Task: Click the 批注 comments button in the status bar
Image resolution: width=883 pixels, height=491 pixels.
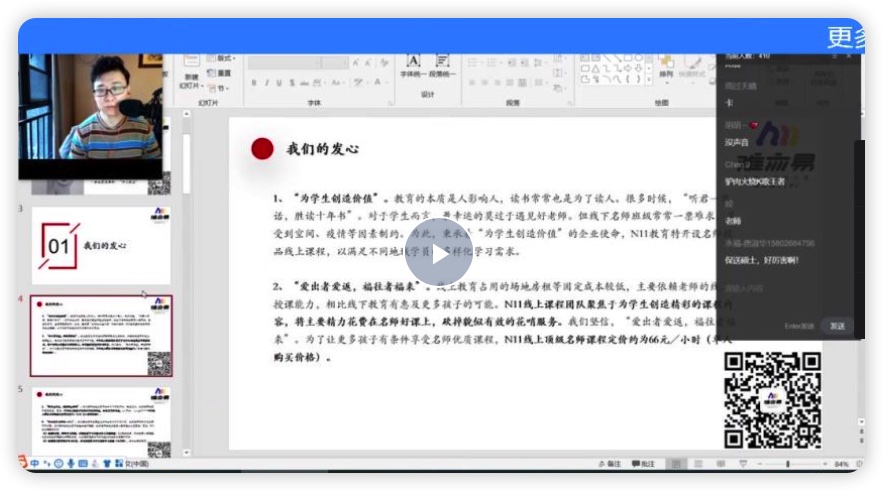Action: click(x=643, y=464)
